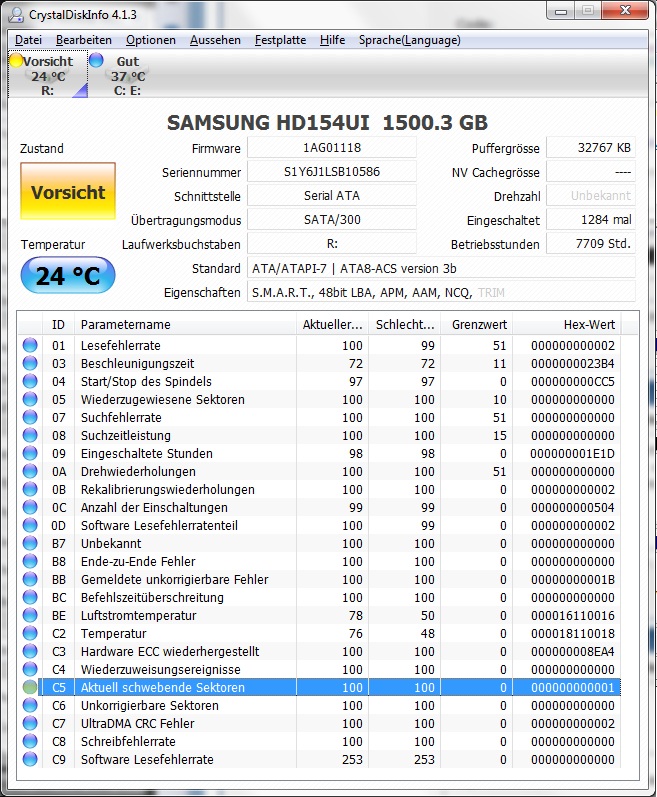Select the Vorsicht 24 °C R: disk tab
This screenshot has width=657, height=797.
[x=48, y=75]
